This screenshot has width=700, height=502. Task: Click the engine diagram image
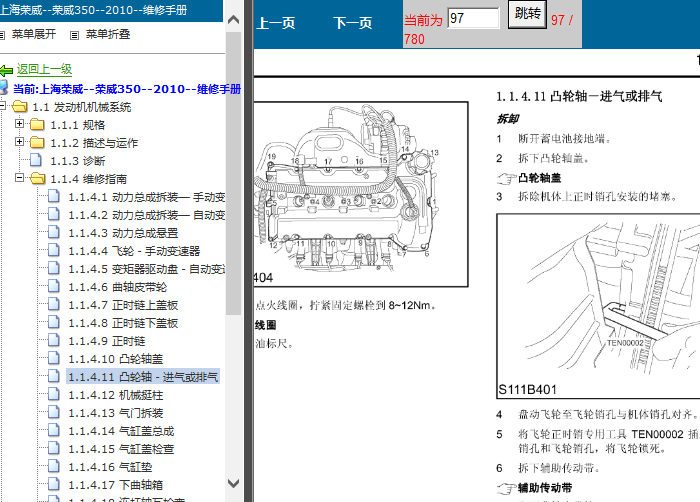361,194
